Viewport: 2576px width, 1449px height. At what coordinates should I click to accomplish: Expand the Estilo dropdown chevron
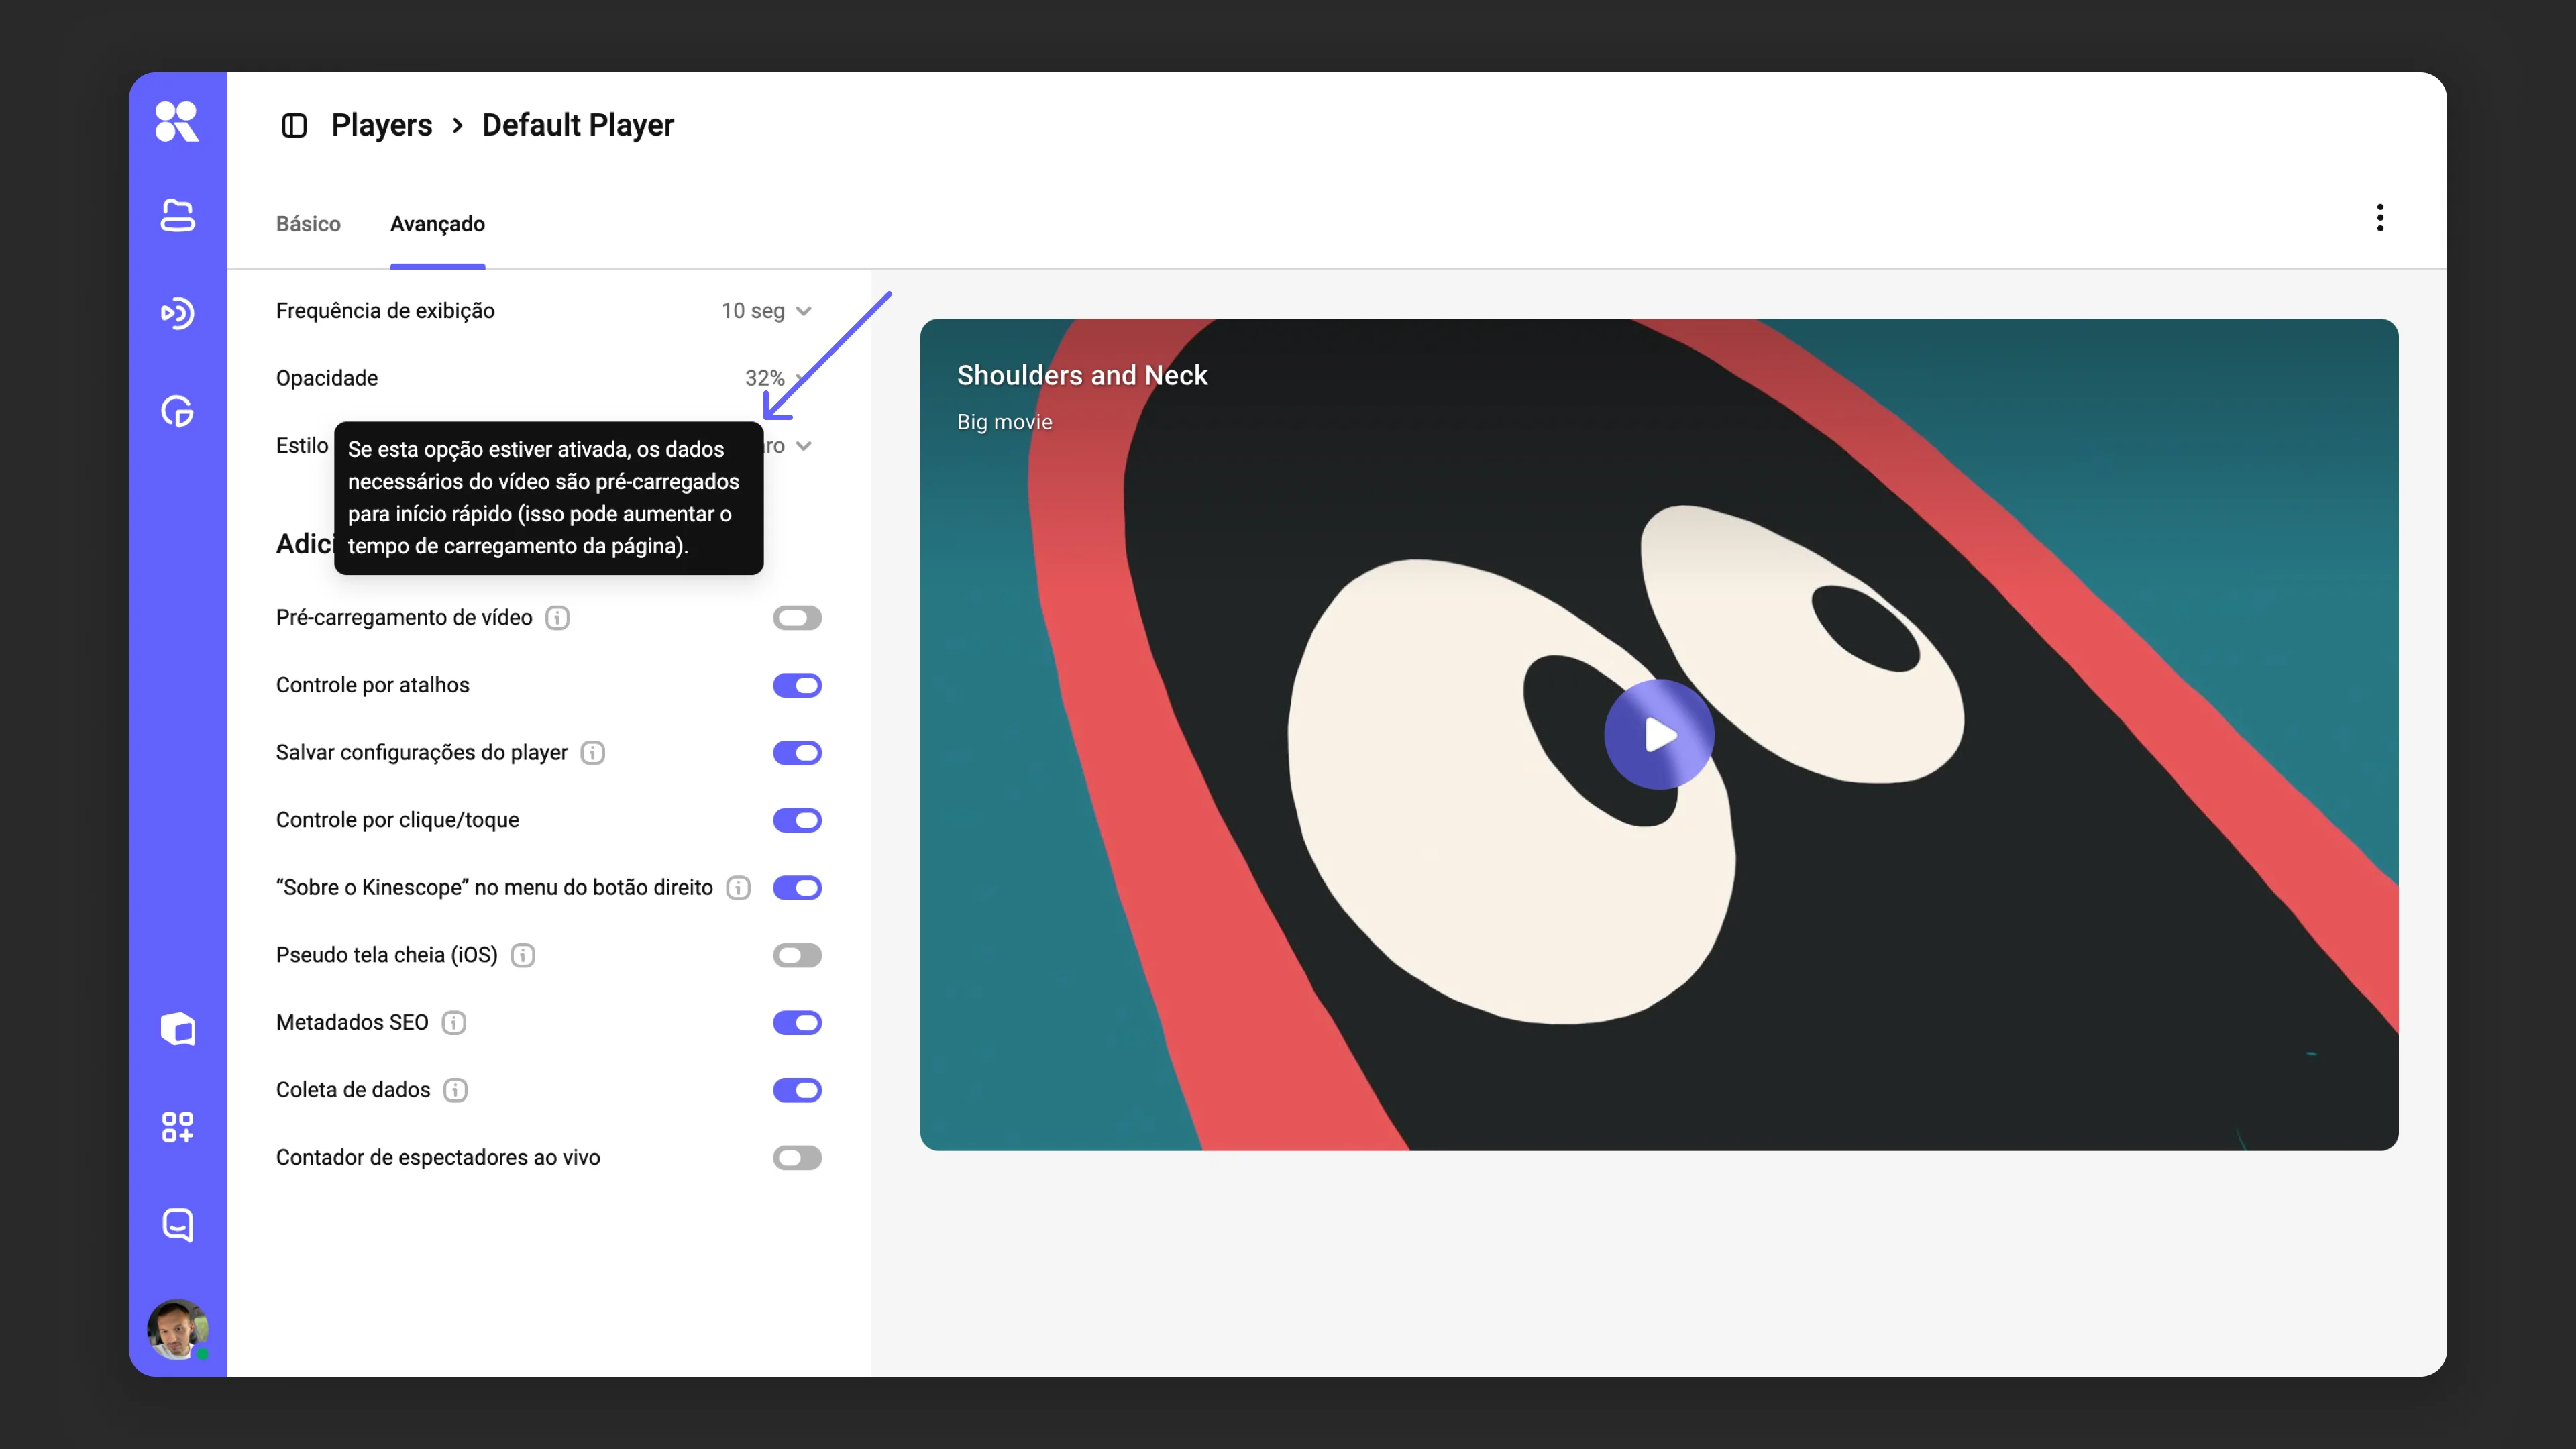click(803, 446)
